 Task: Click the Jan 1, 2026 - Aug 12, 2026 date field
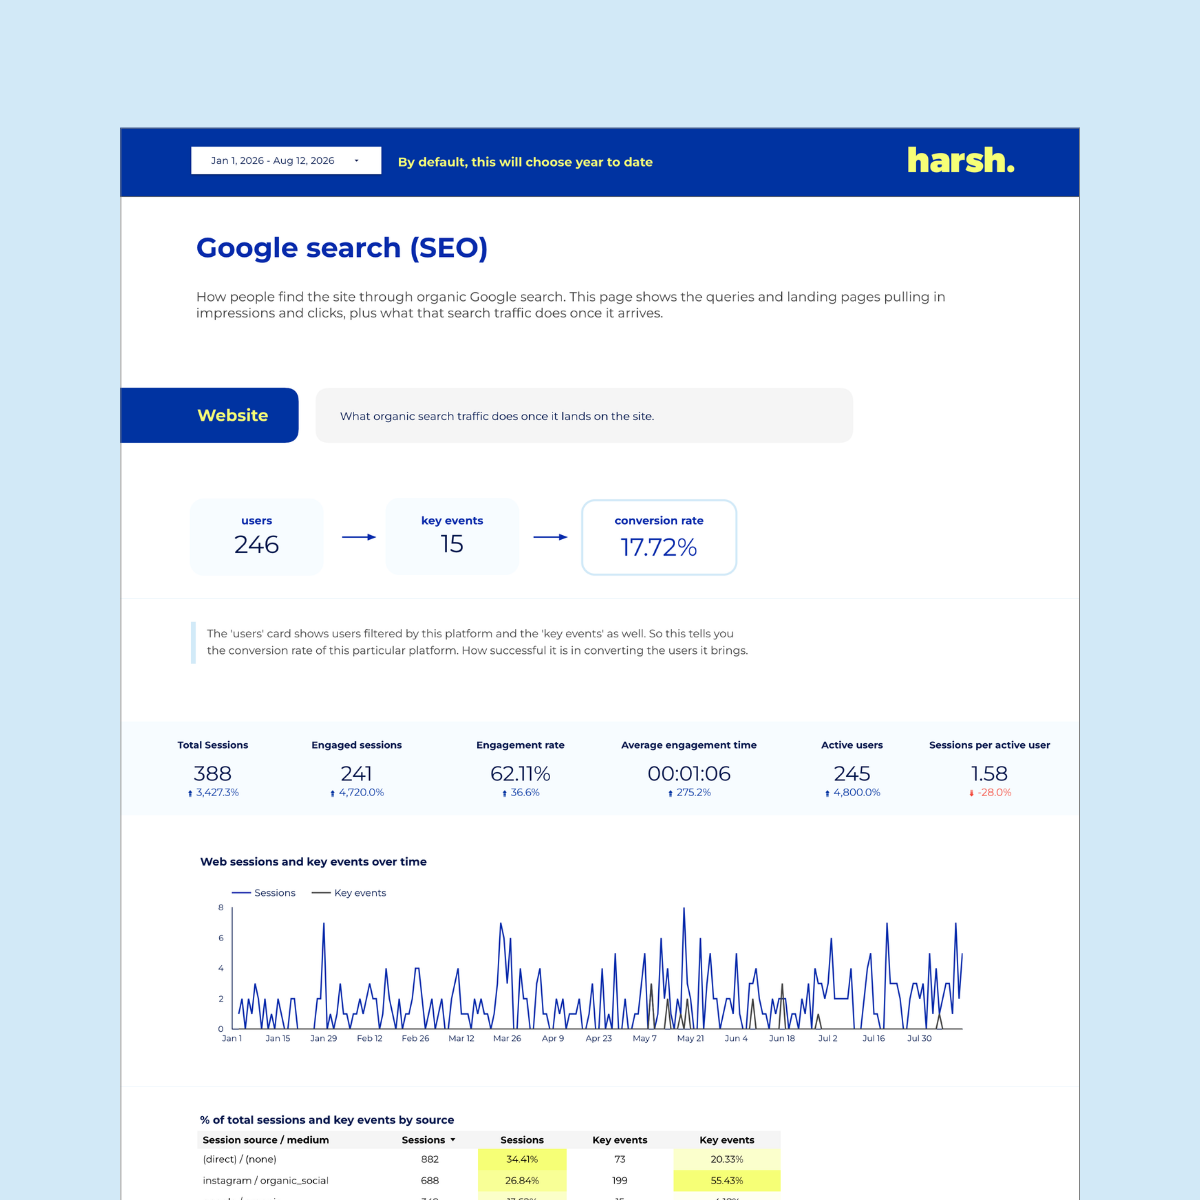click(286, 161)
